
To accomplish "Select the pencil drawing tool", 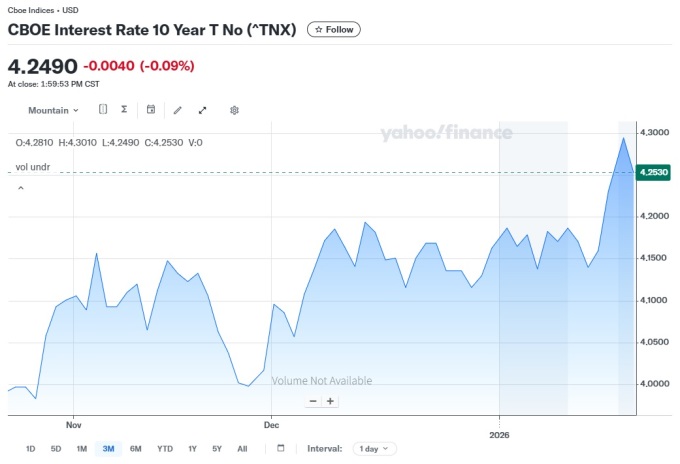I will (178, 110).
